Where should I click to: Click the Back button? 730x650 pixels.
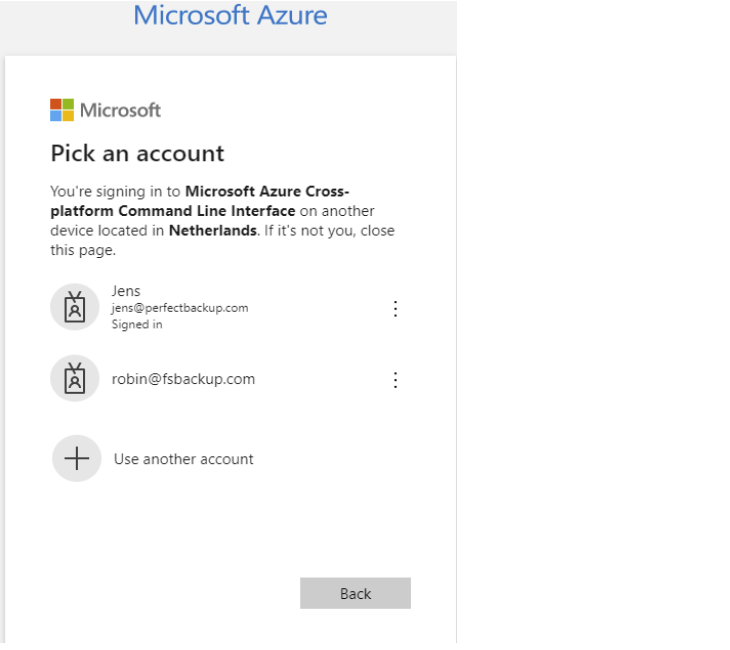coord(355,593)
